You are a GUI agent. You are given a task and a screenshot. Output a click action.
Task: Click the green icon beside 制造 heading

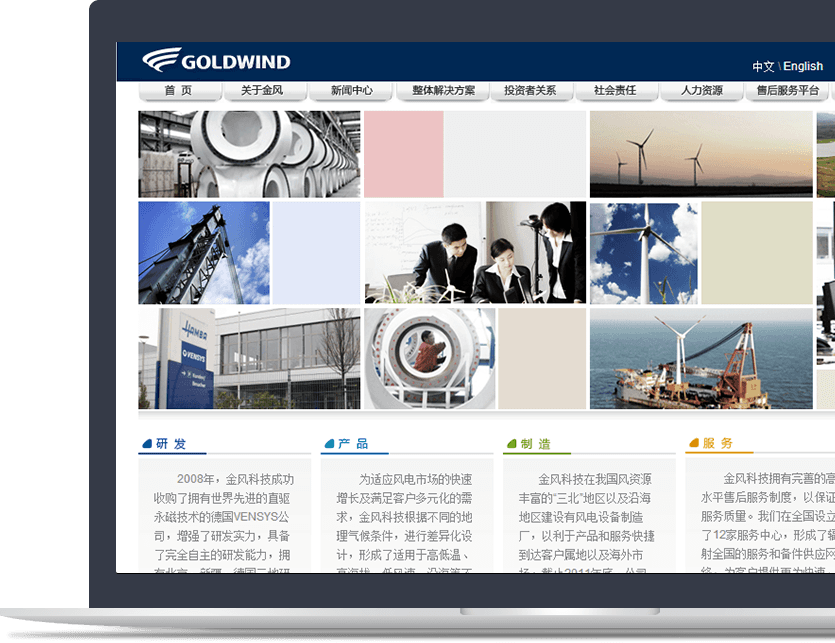point(511,444)
